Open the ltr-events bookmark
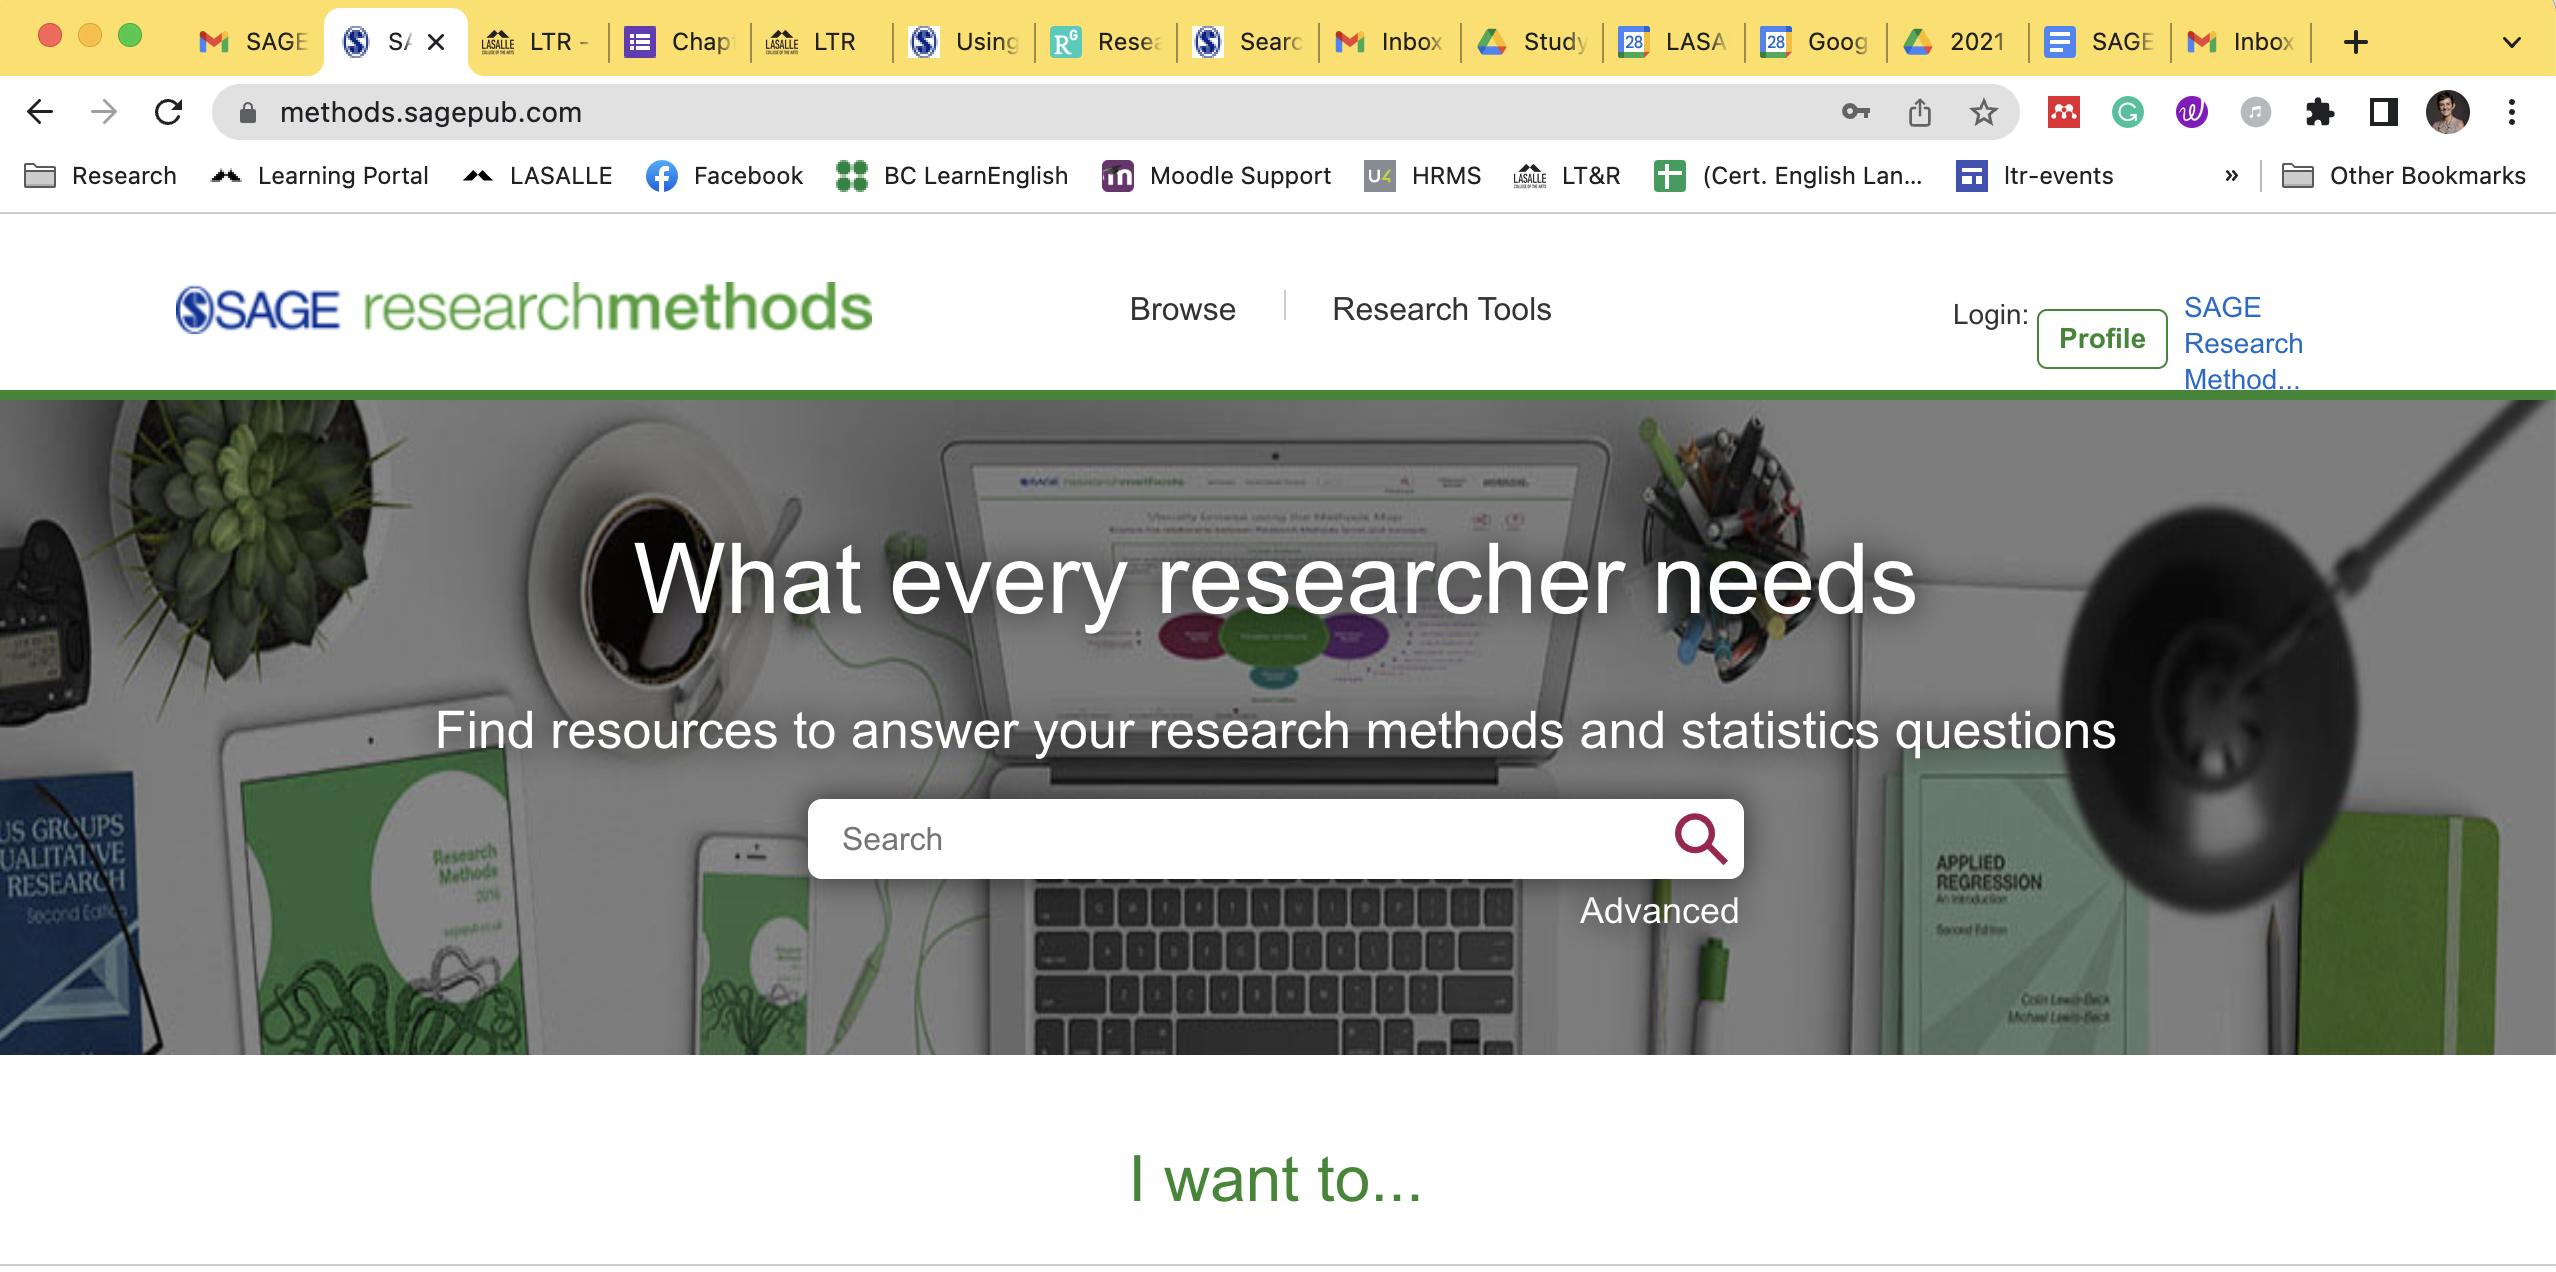Screen dimensions: 2556x1272 click(x=2036, y=176)
